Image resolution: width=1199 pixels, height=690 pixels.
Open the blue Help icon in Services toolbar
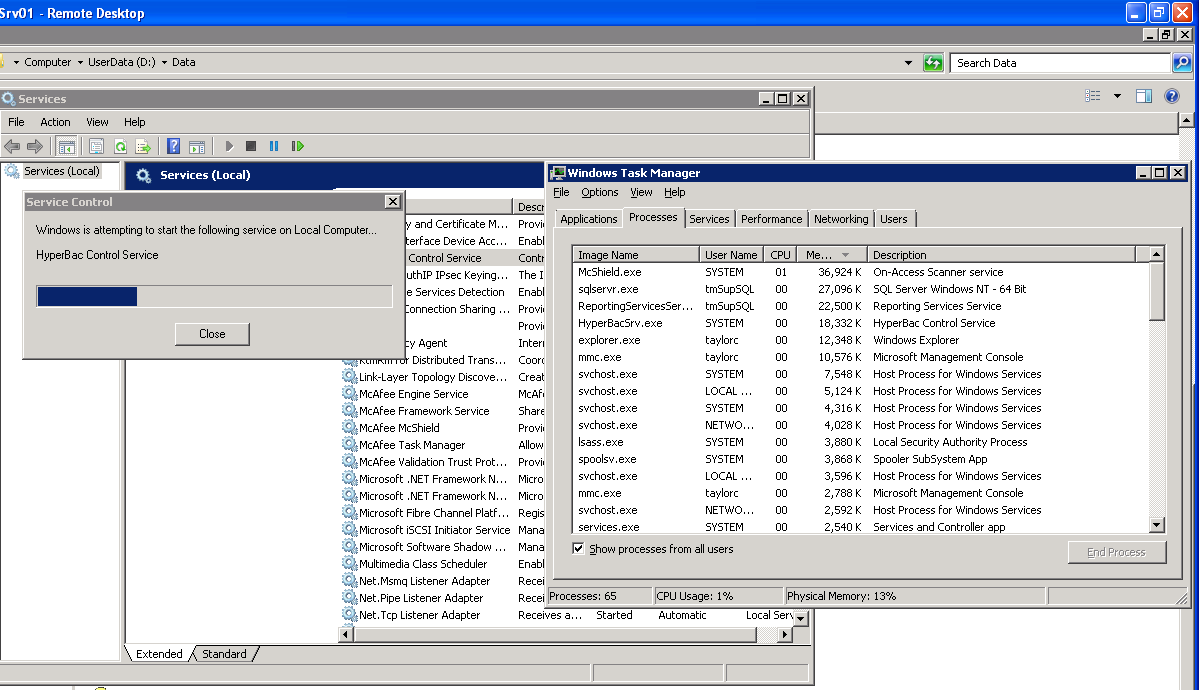pos(173,146)
